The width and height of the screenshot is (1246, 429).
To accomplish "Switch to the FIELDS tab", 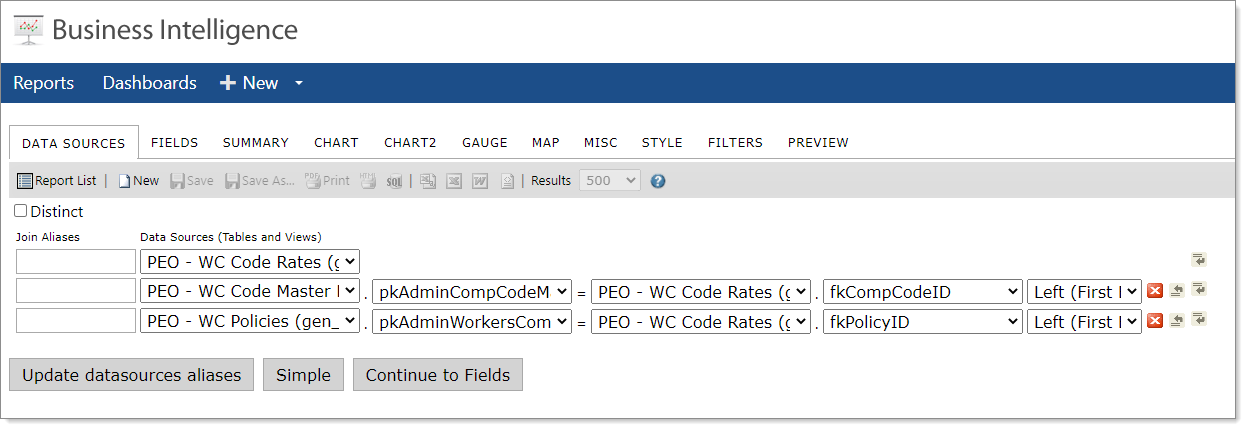I will [x=175, y=143].
